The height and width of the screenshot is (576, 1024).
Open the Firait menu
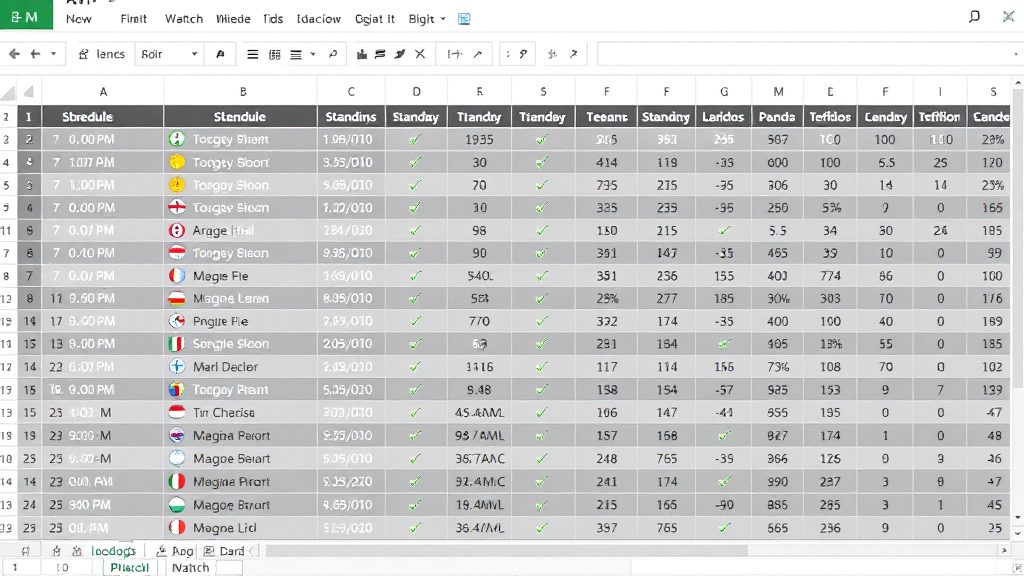[133, 19]
